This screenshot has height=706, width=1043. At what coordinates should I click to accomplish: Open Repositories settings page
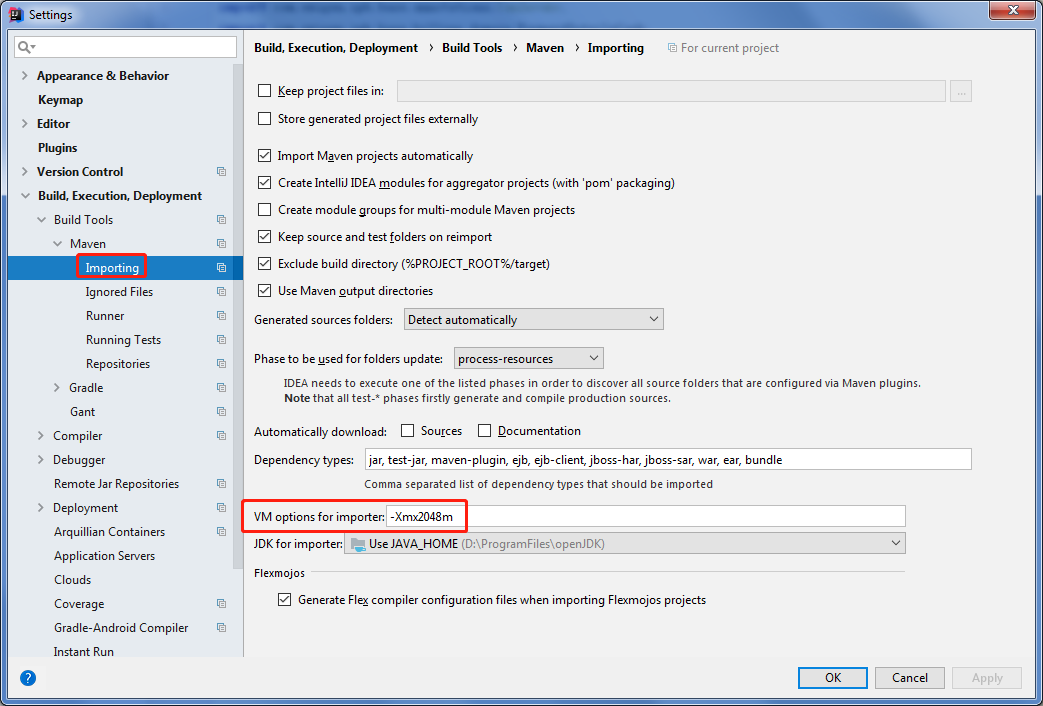(x=118, y=363)
